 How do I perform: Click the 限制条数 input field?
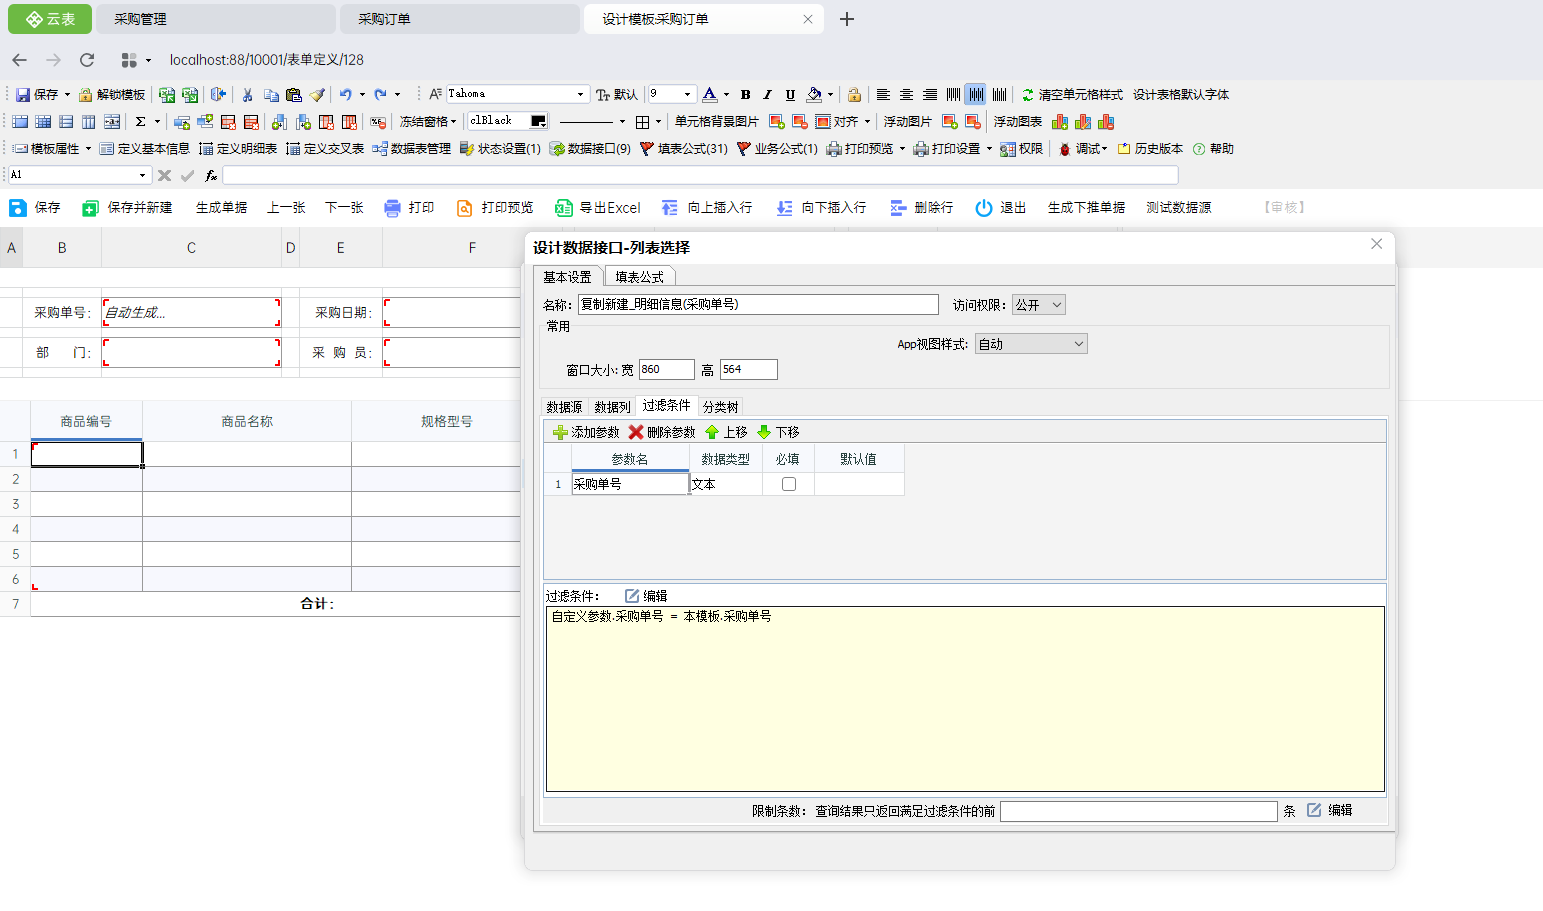pos(1138,811)
